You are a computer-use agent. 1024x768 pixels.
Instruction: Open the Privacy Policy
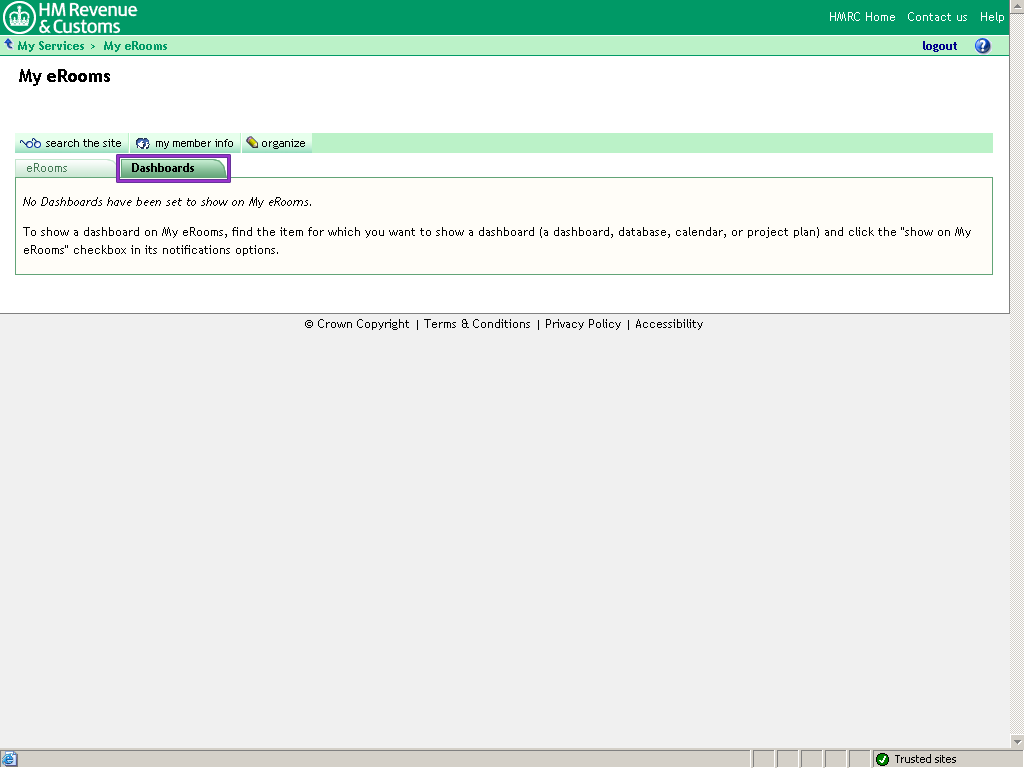(583, 324)
